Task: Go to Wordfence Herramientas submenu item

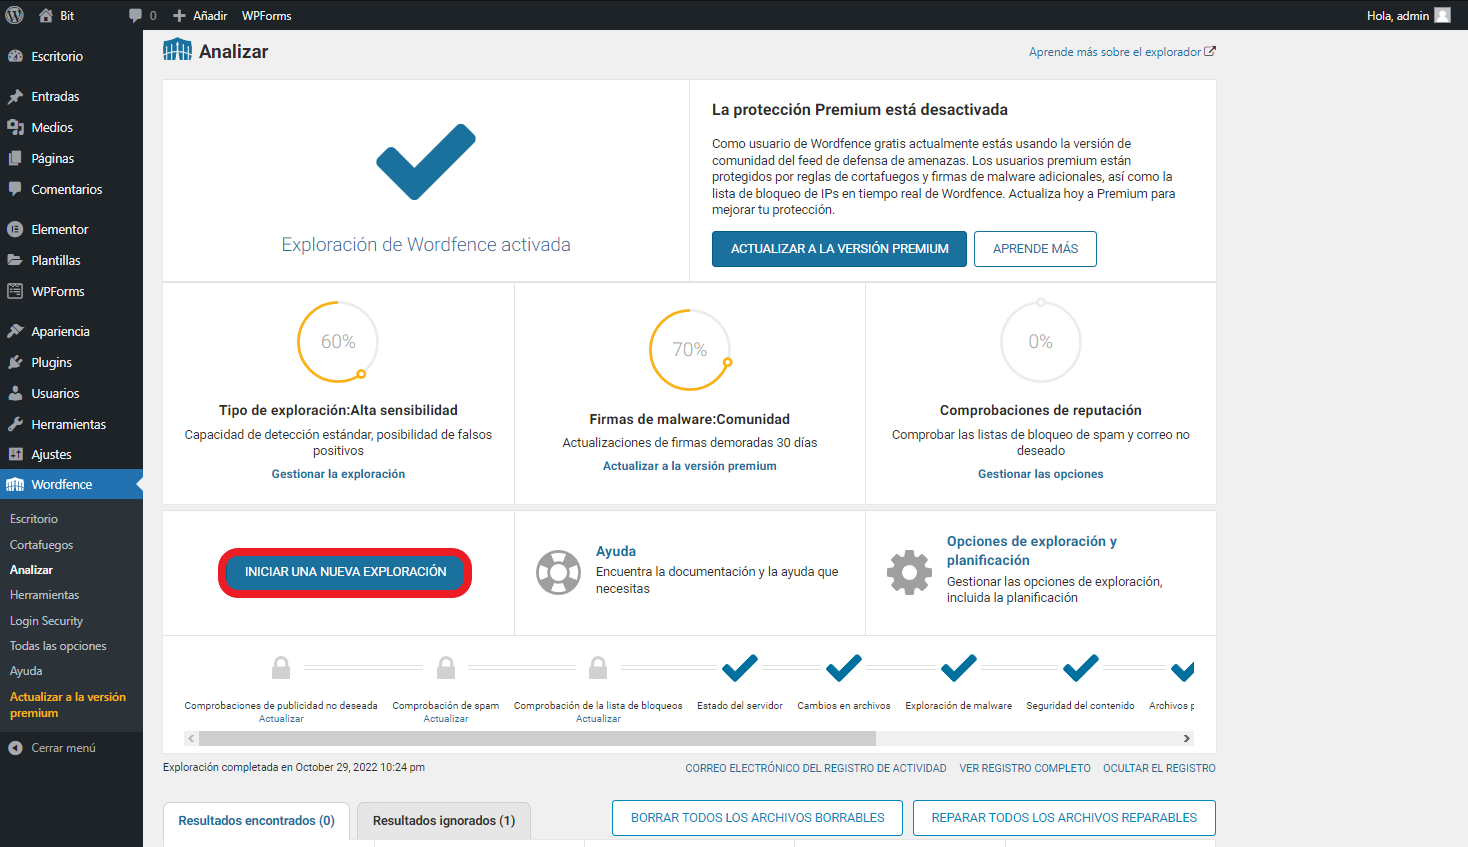Action: 45,595
